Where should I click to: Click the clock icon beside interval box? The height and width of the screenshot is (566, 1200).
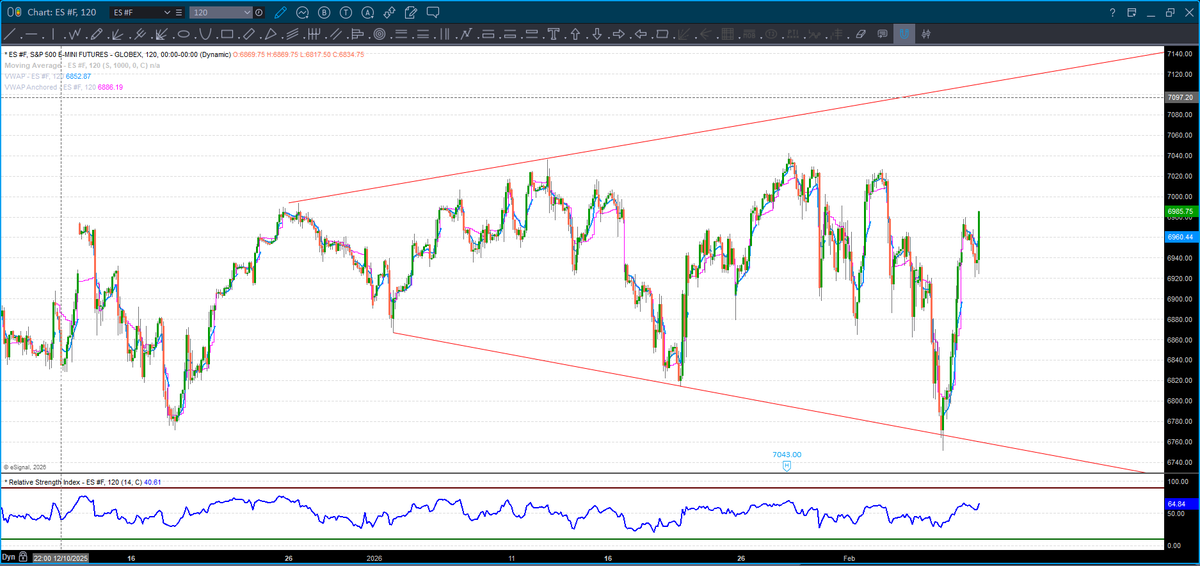(259, 12)
